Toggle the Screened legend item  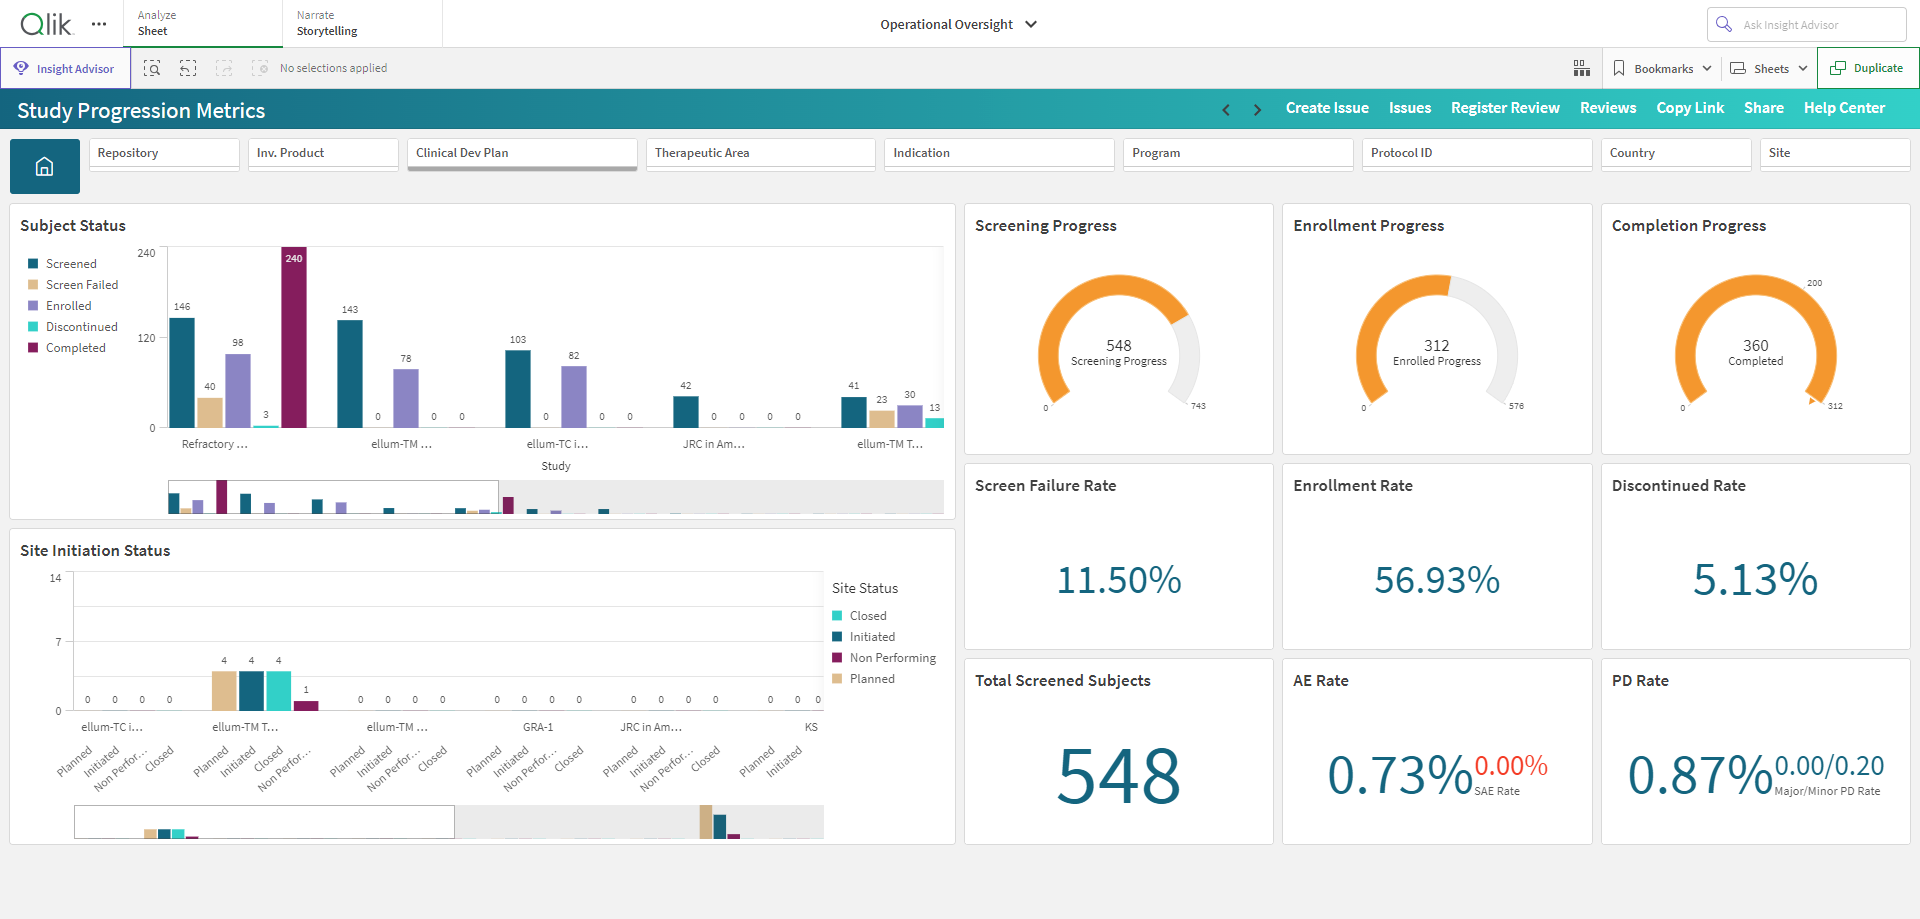point(62,264)
